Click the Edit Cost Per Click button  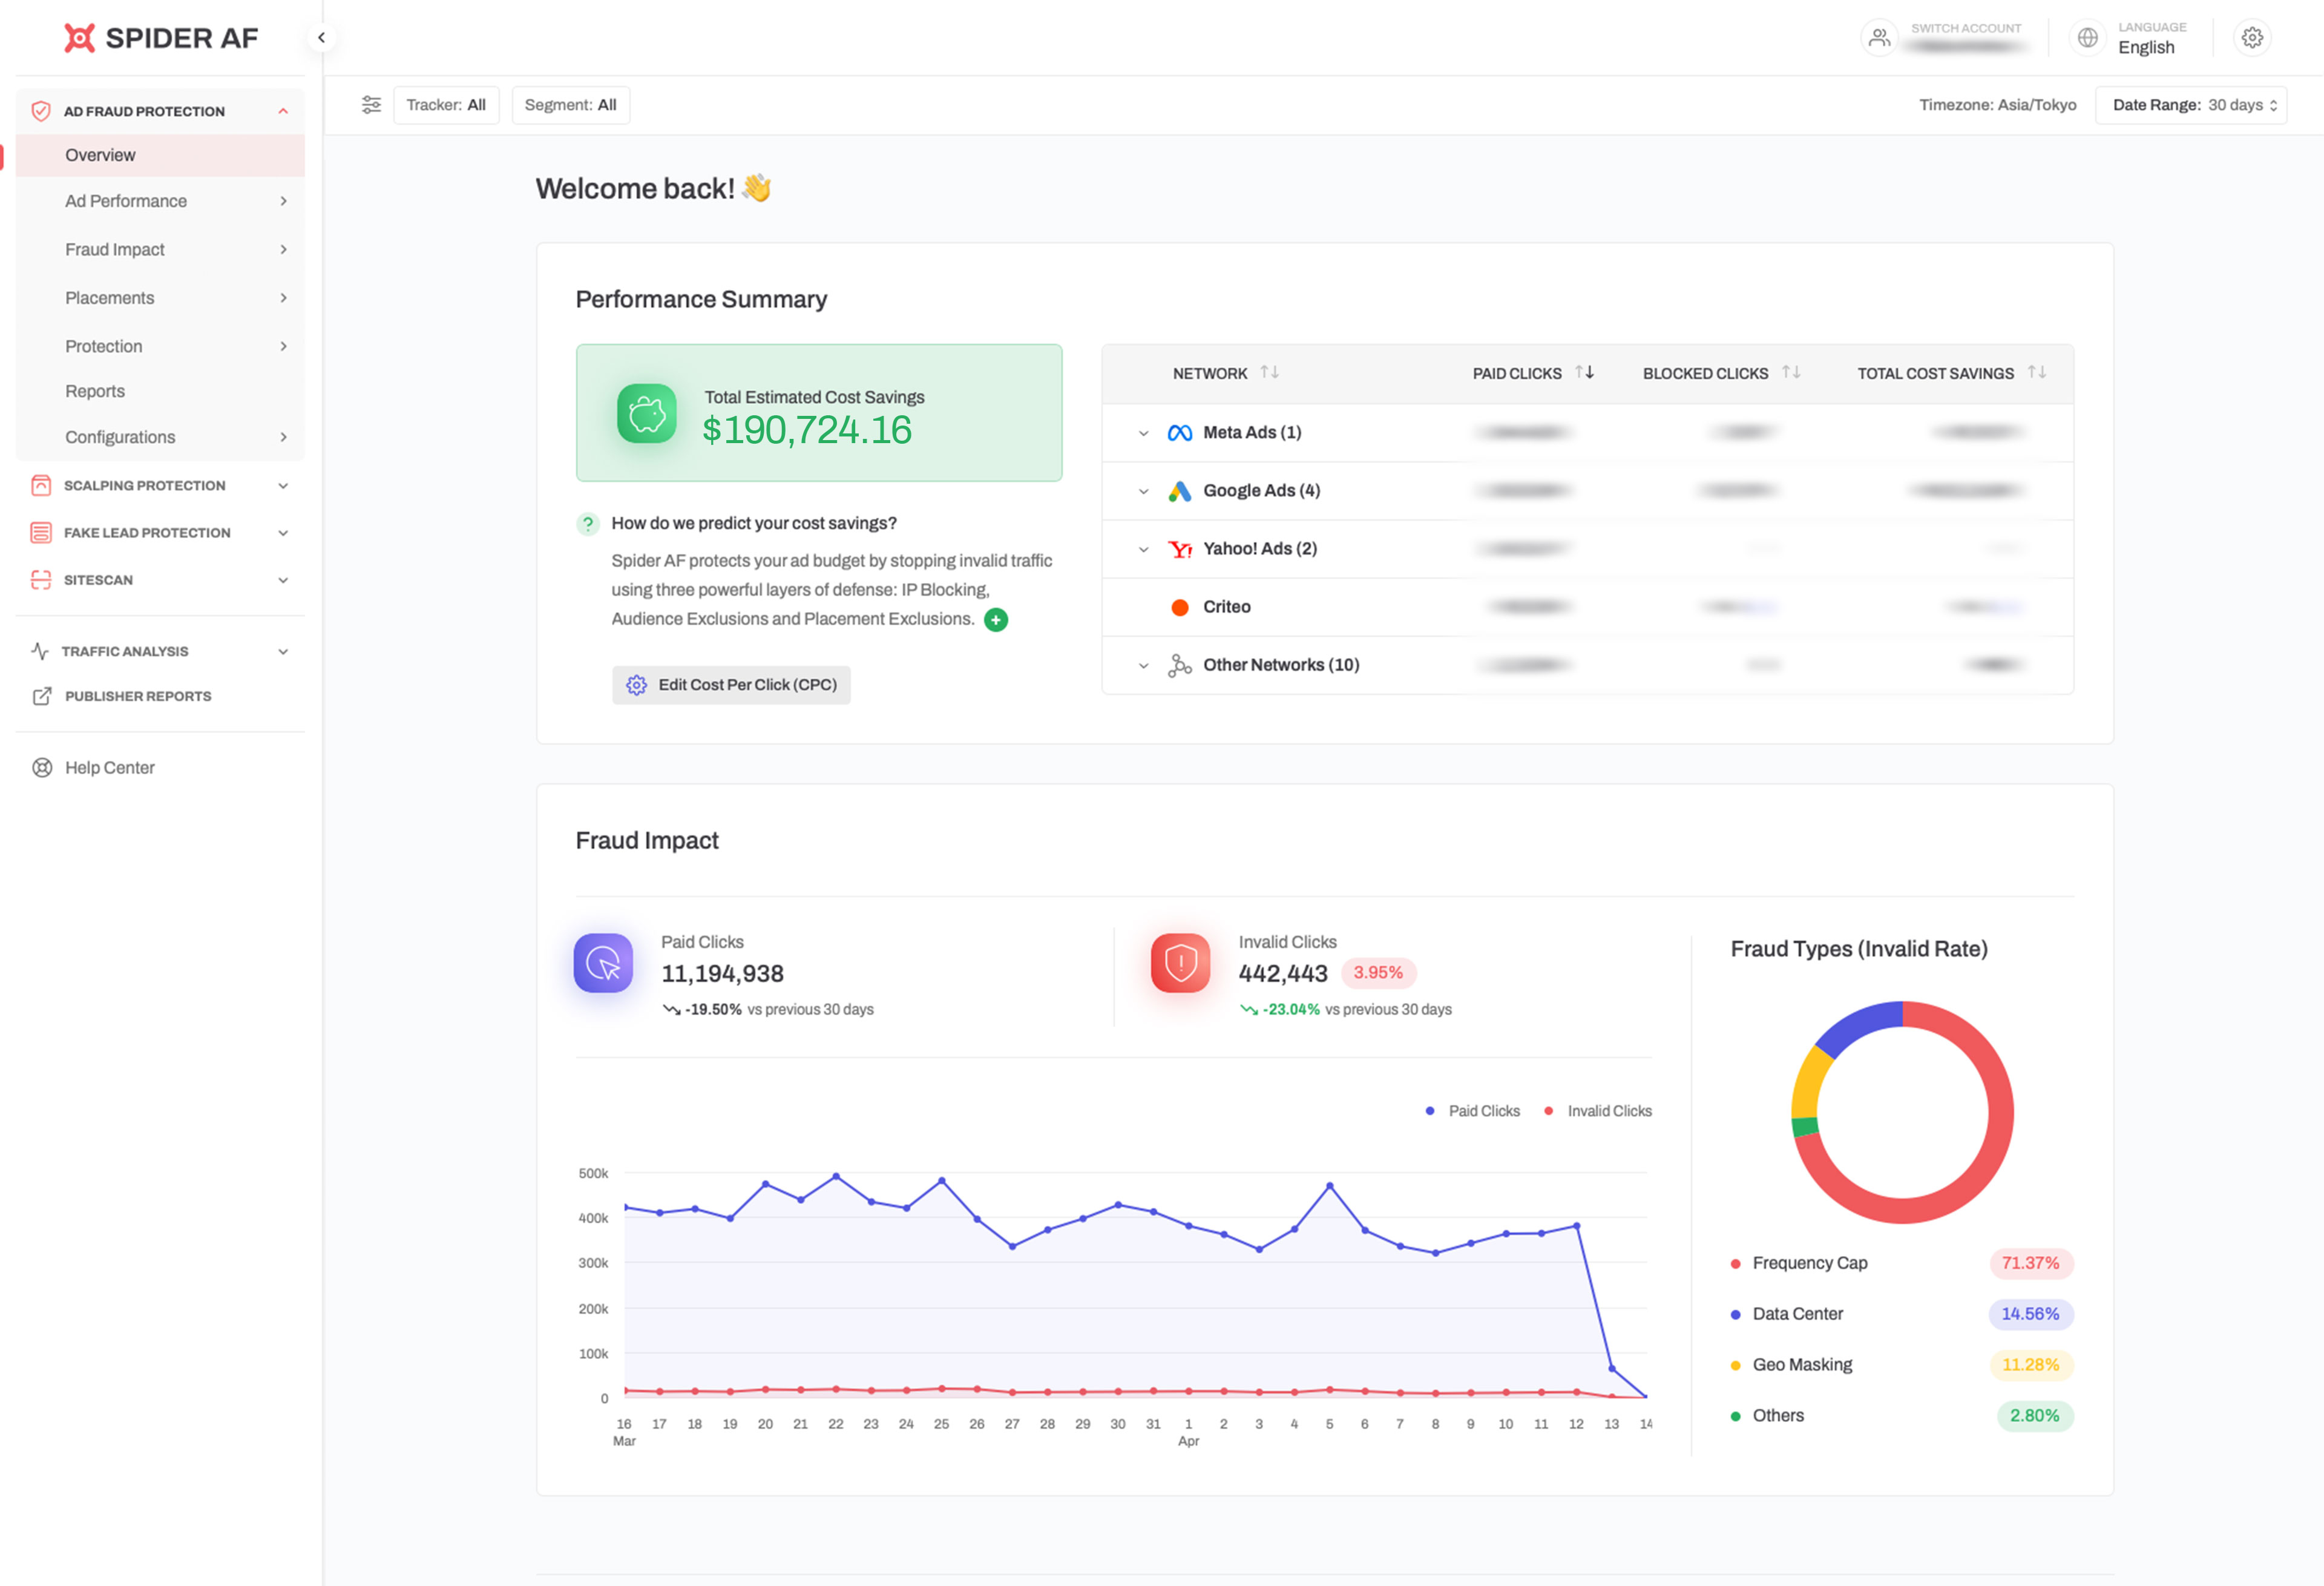tap(731, 685)
